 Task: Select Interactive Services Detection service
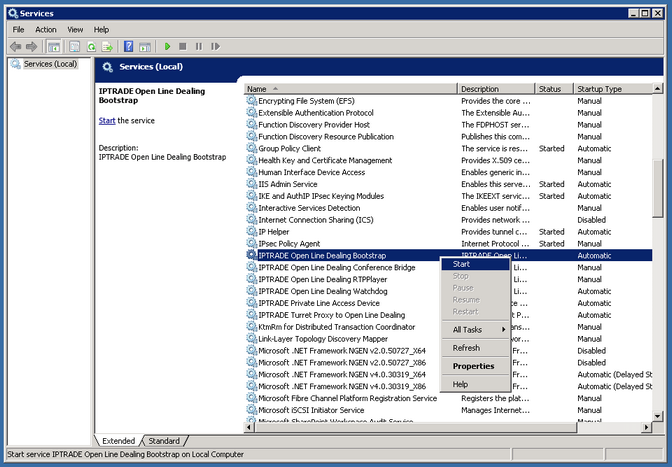coord(309,208)
